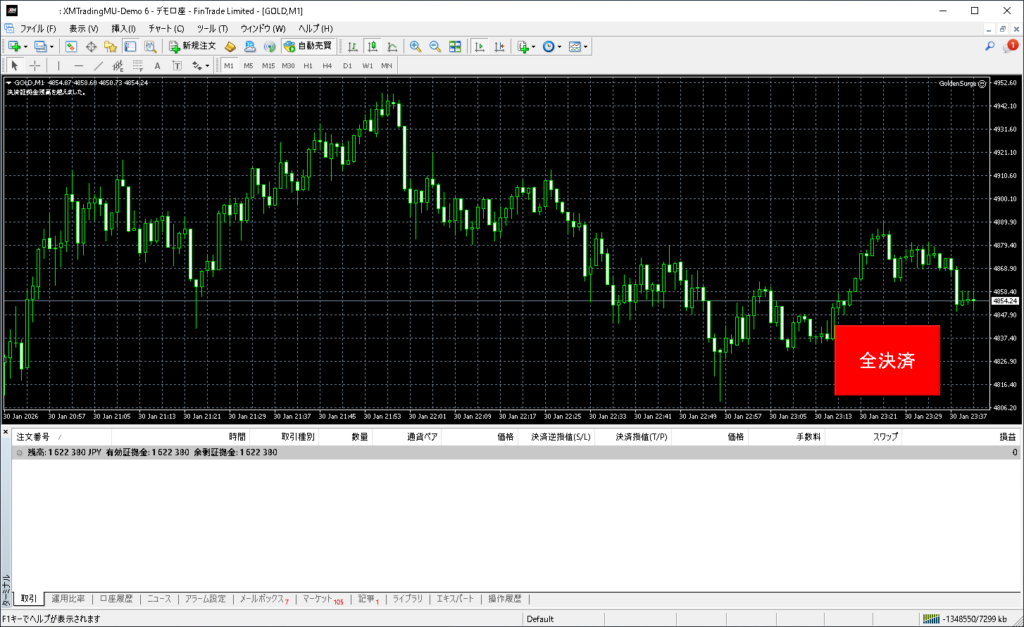Open the new chart dropdown arrow
Screen dimensions: 1024x627
coord(26,46)
